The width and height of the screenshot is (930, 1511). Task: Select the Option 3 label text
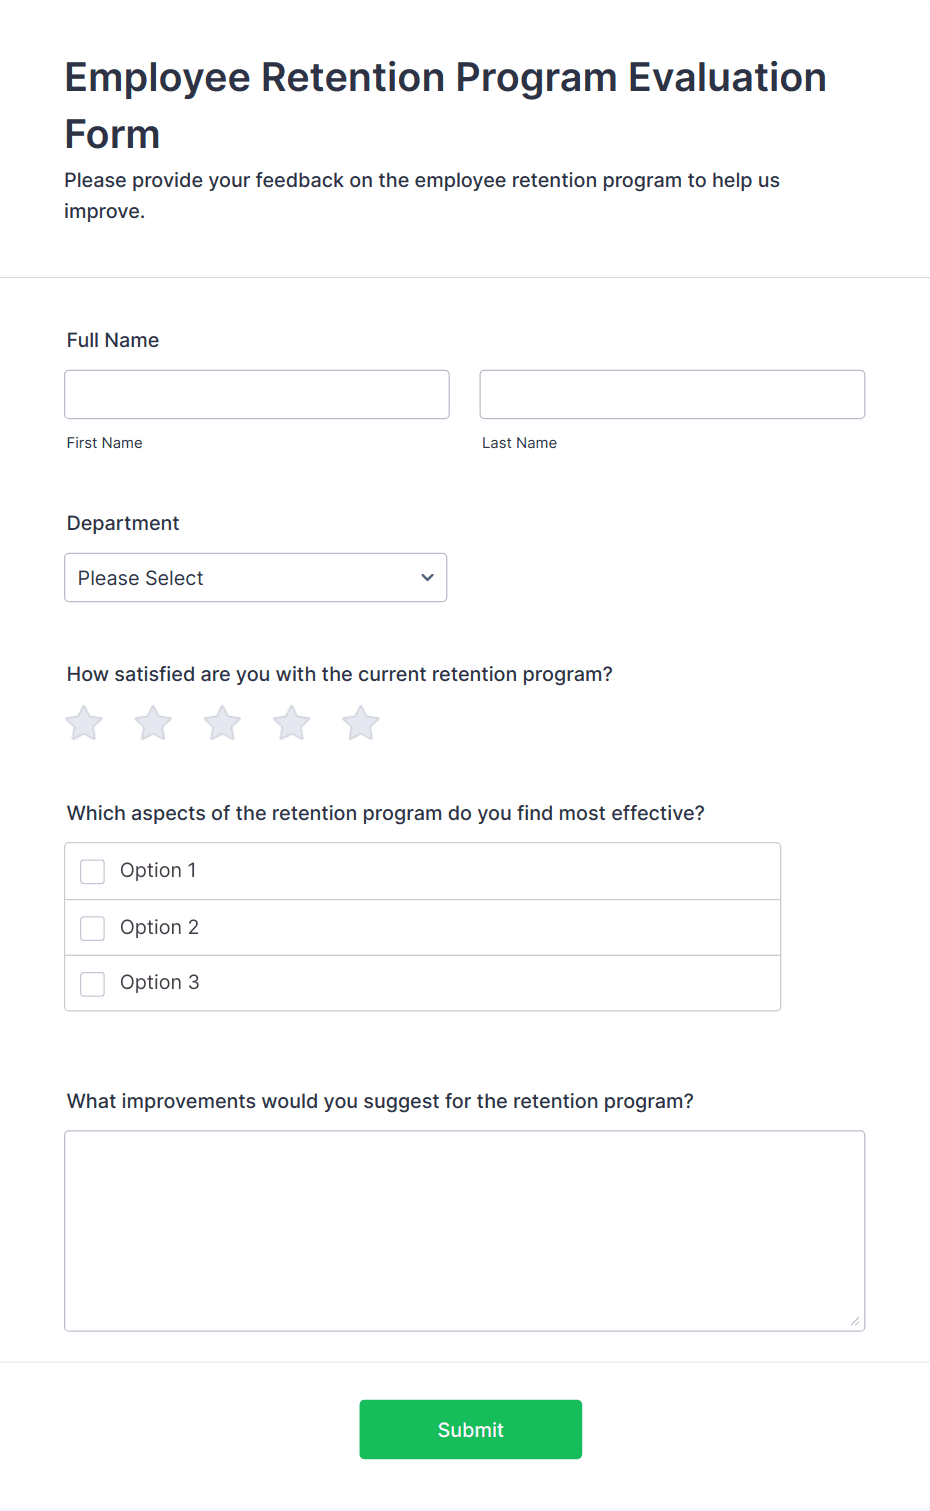[159, 982]
